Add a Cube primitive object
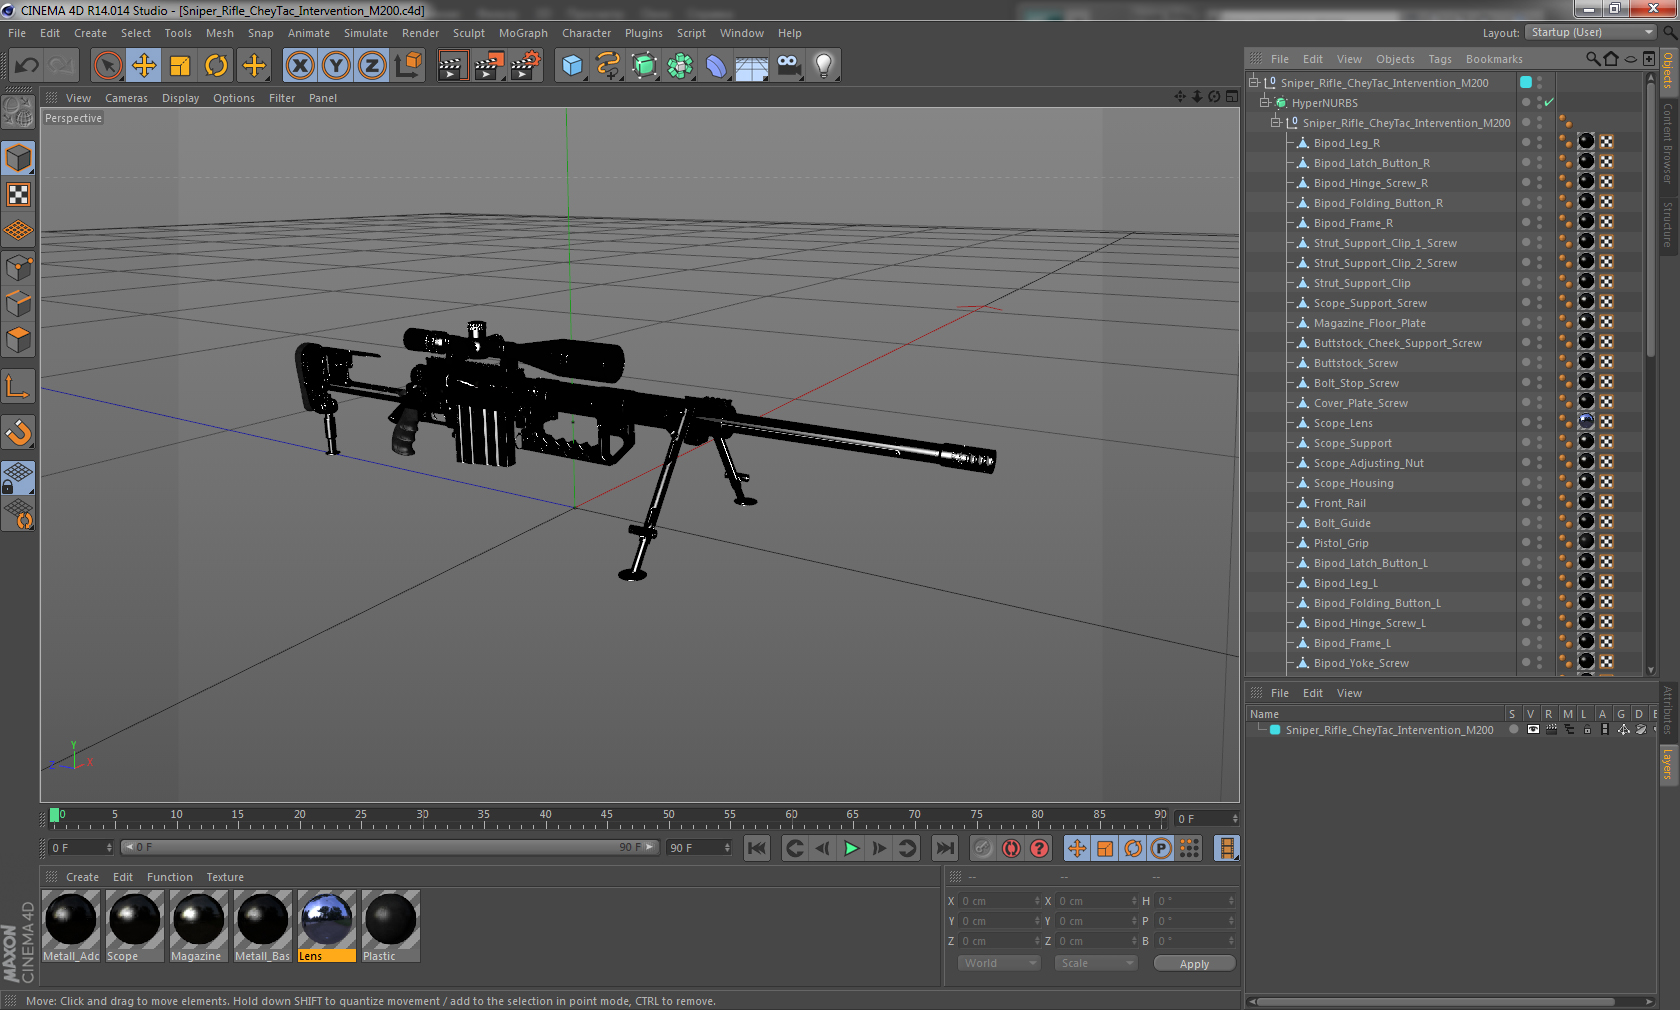The height and width of the screenshot is (1010, 1680). tap(572, 66)
